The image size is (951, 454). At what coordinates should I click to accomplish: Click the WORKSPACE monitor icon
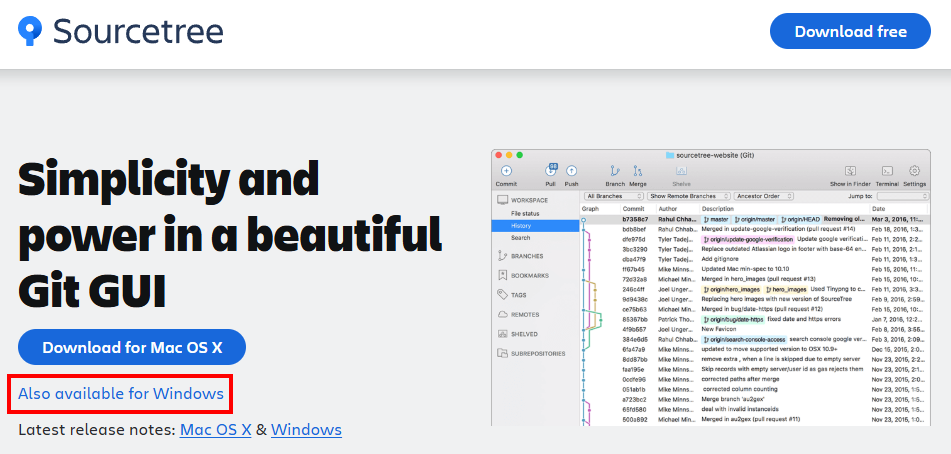pos(503,200)
